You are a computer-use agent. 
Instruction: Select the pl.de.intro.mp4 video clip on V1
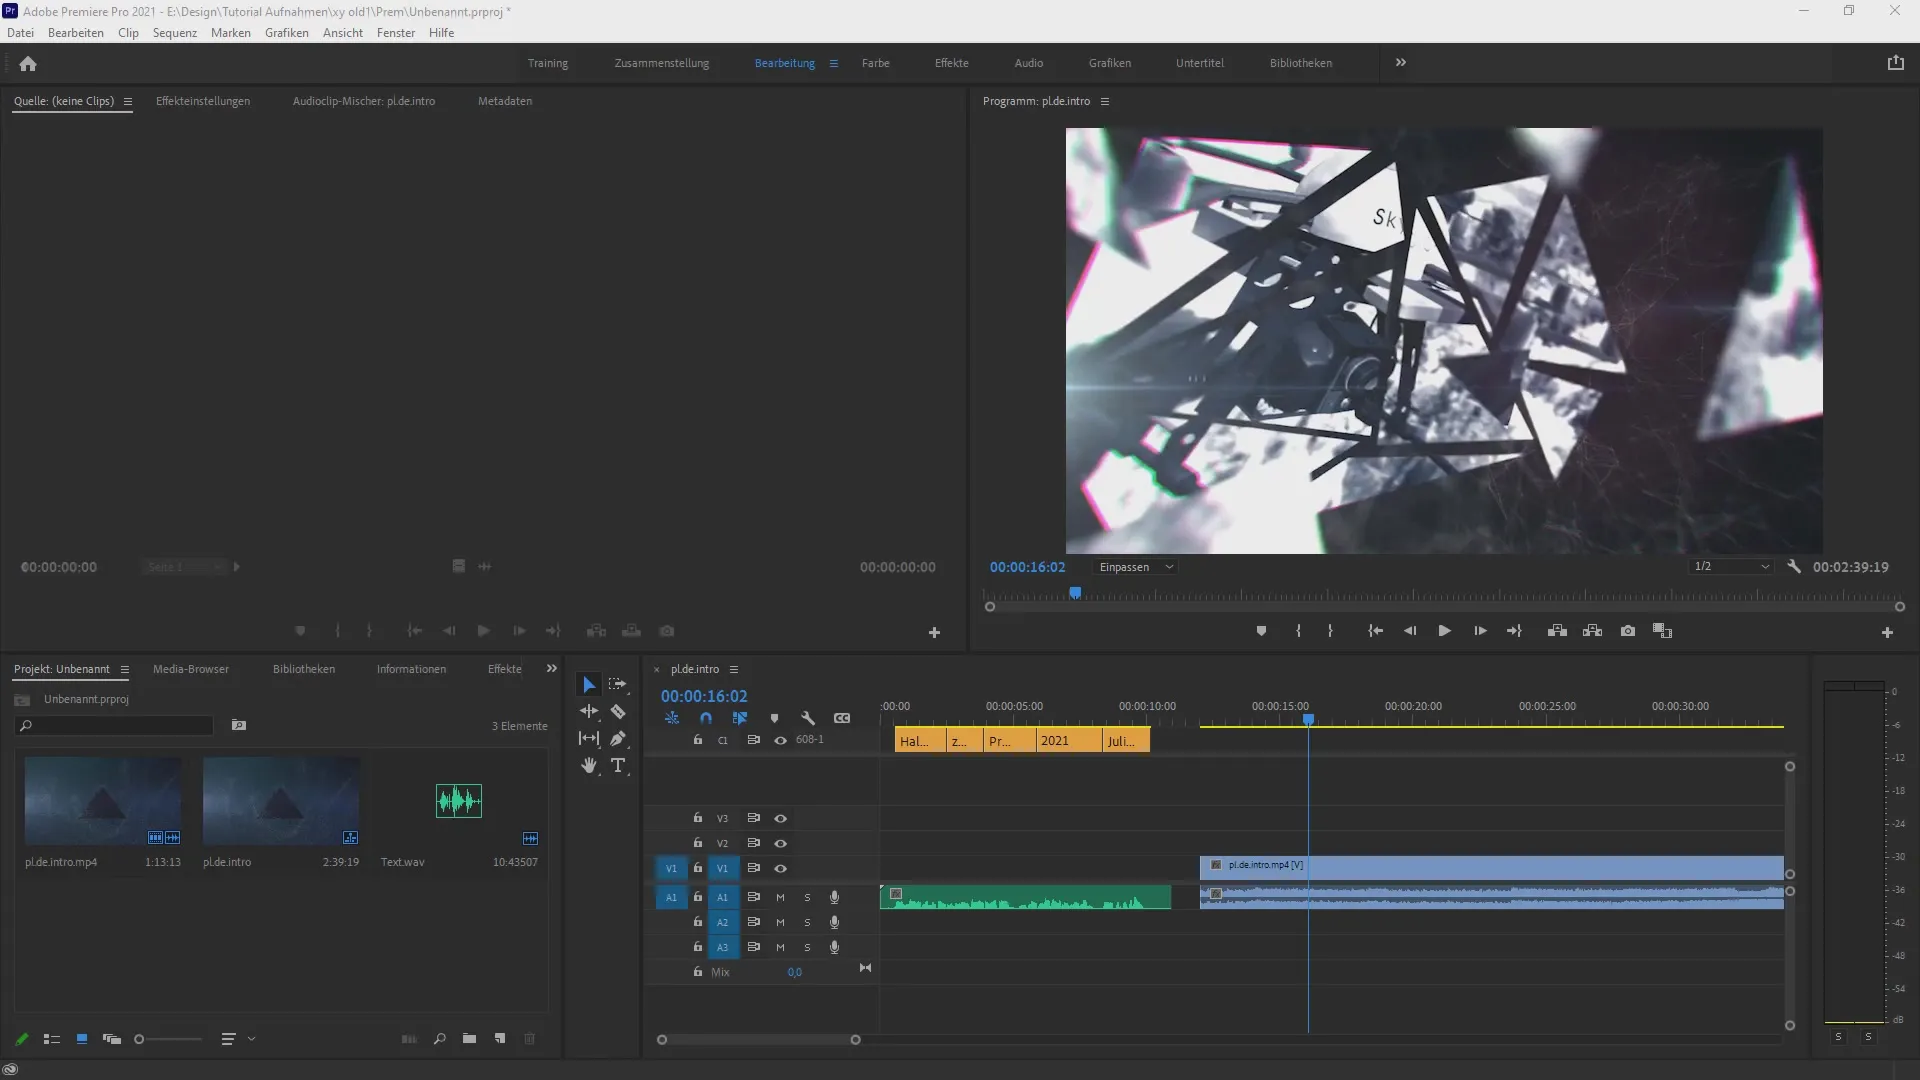tap(1491, 866)
